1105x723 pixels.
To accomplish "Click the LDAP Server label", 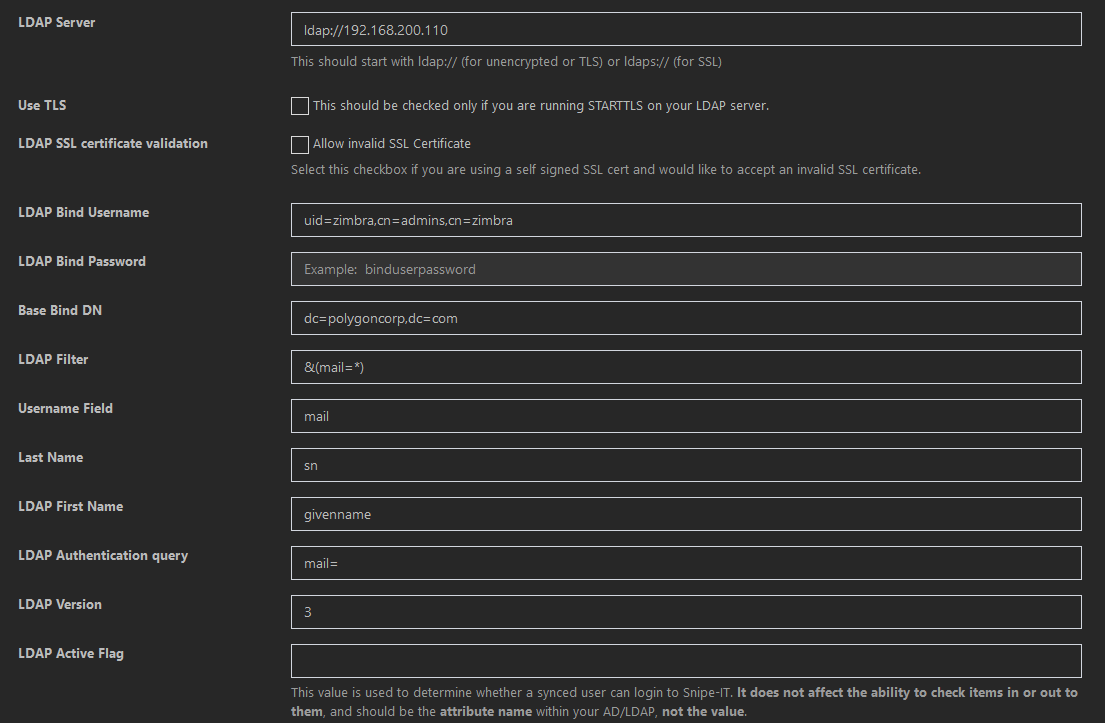I will tap(56, 22).
